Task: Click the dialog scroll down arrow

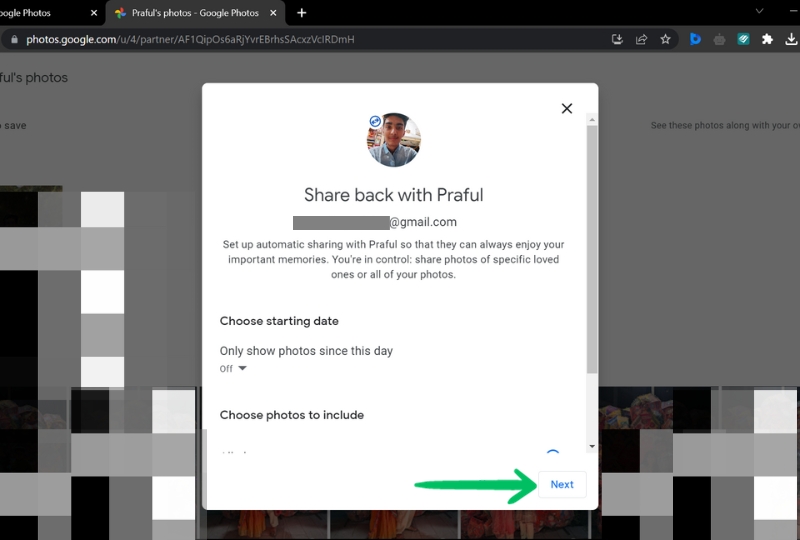Action: [592, 446]
